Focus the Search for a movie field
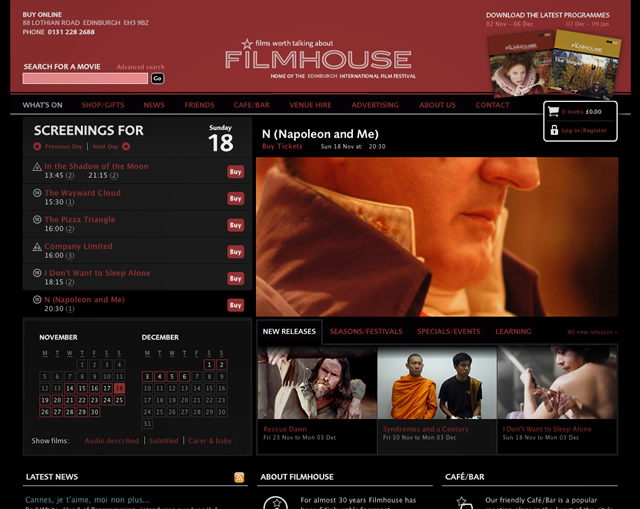Viewport: 640px width, 509px height. point(85,78)
